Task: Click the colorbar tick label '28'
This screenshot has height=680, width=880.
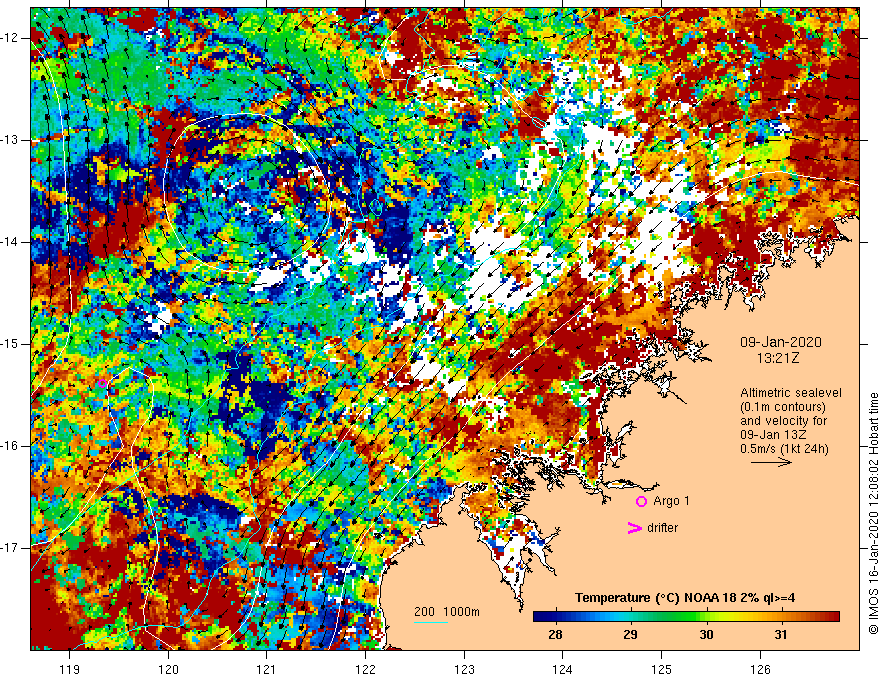Action: point(555,635)
